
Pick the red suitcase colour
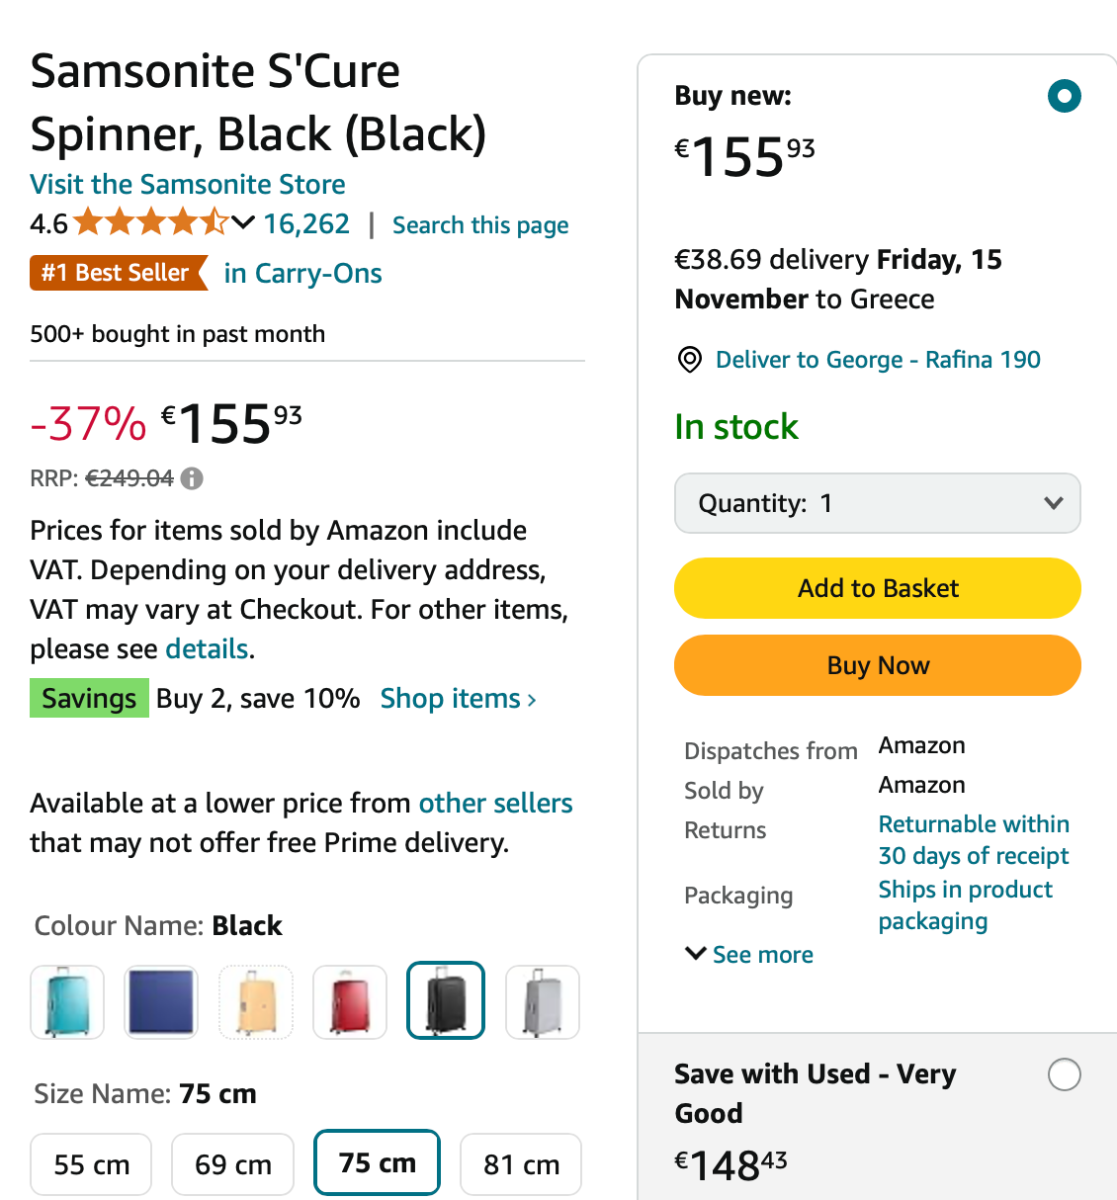349,1001
